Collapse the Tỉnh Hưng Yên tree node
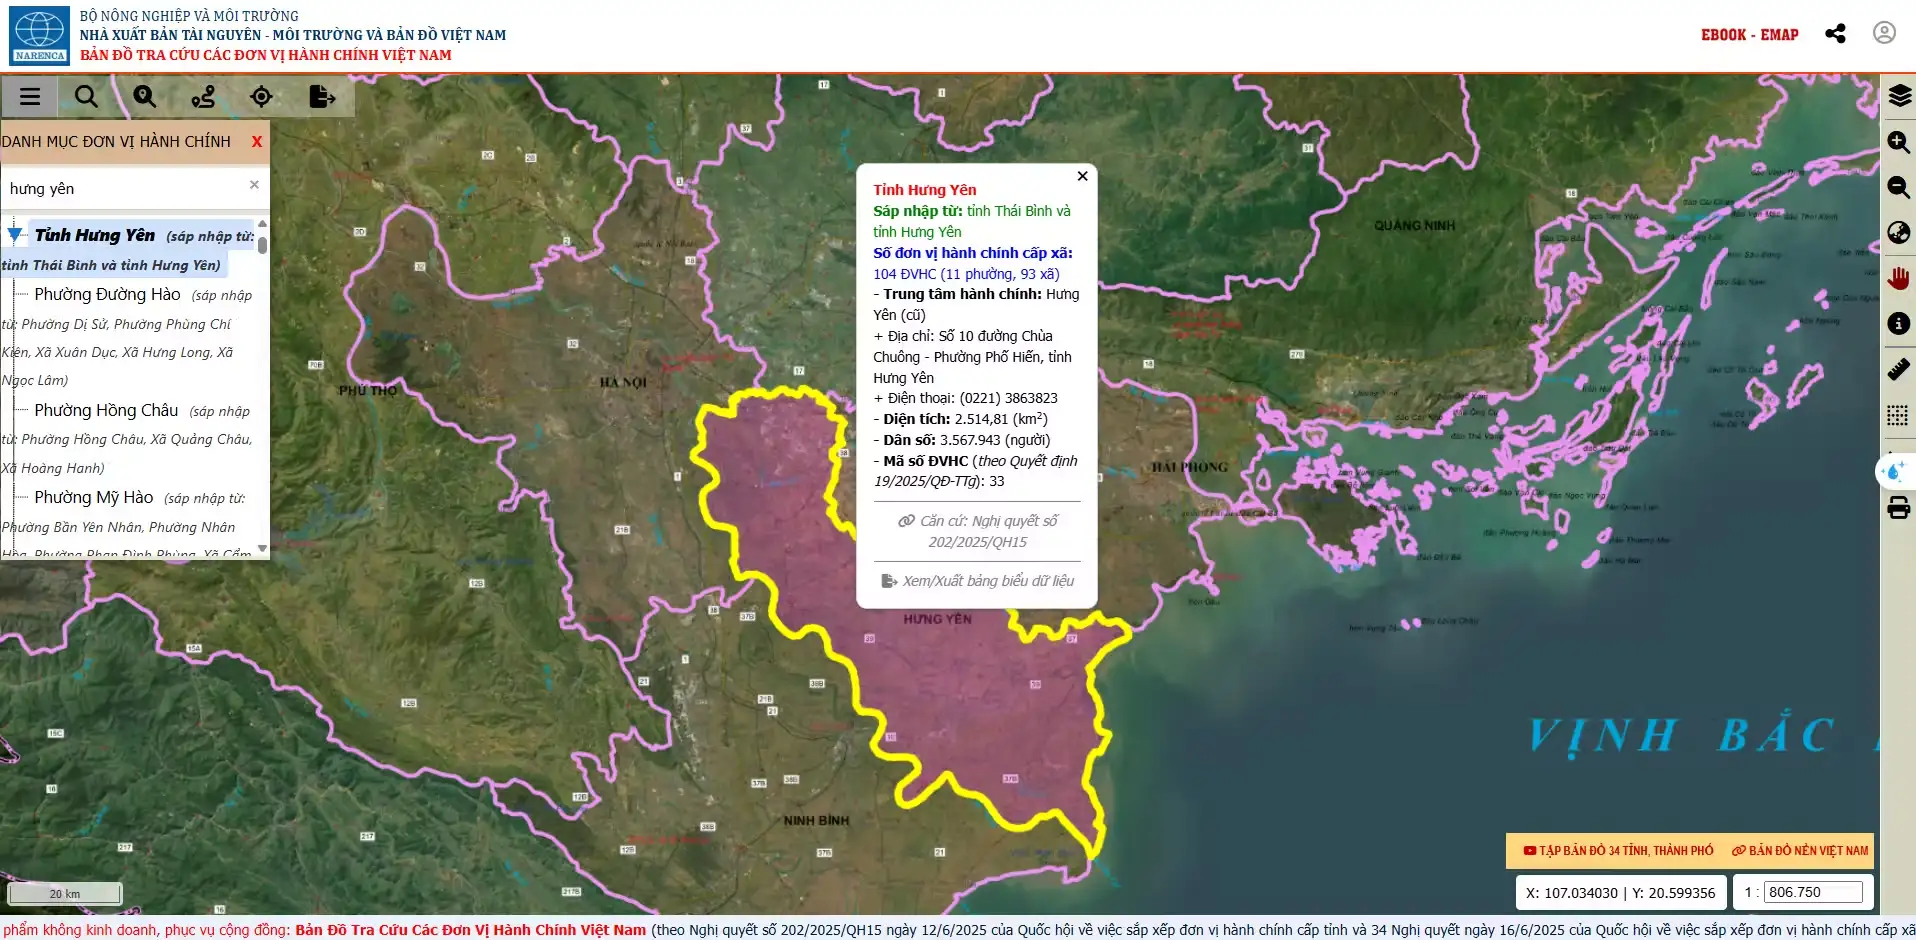 15,235
